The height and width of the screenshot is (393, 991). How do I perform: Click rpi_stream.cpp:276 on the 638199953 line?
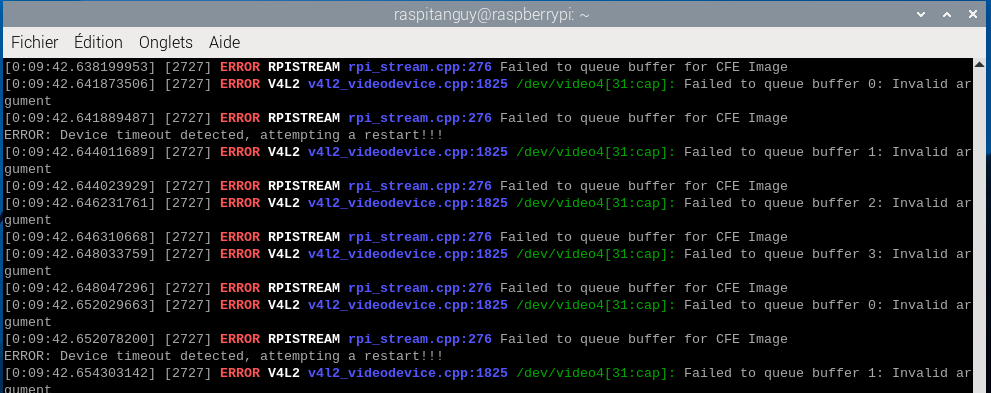[x=420, y=67]
